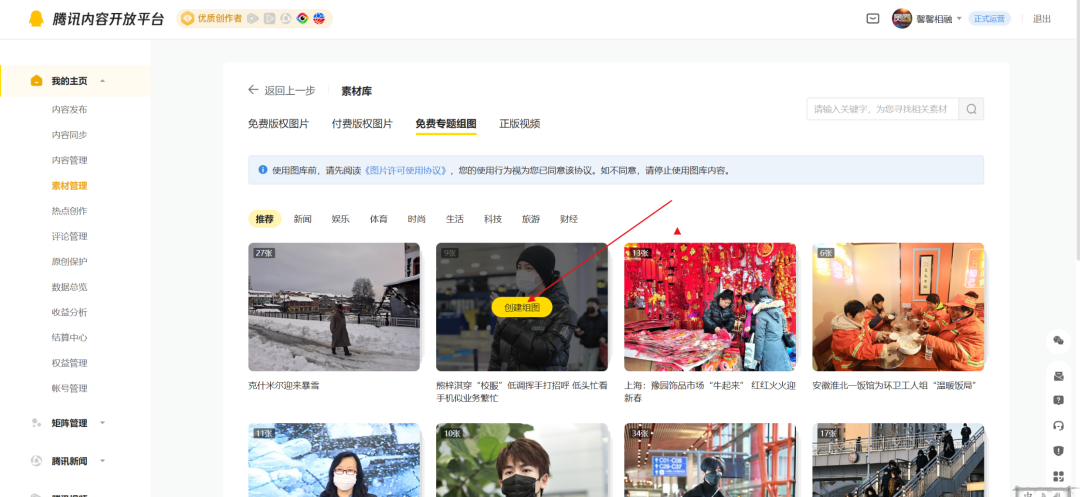Open 帐号管理 in the sidebar
Image resolution: width=1080 pixels, height=497 pixels.
pos(70,388)
